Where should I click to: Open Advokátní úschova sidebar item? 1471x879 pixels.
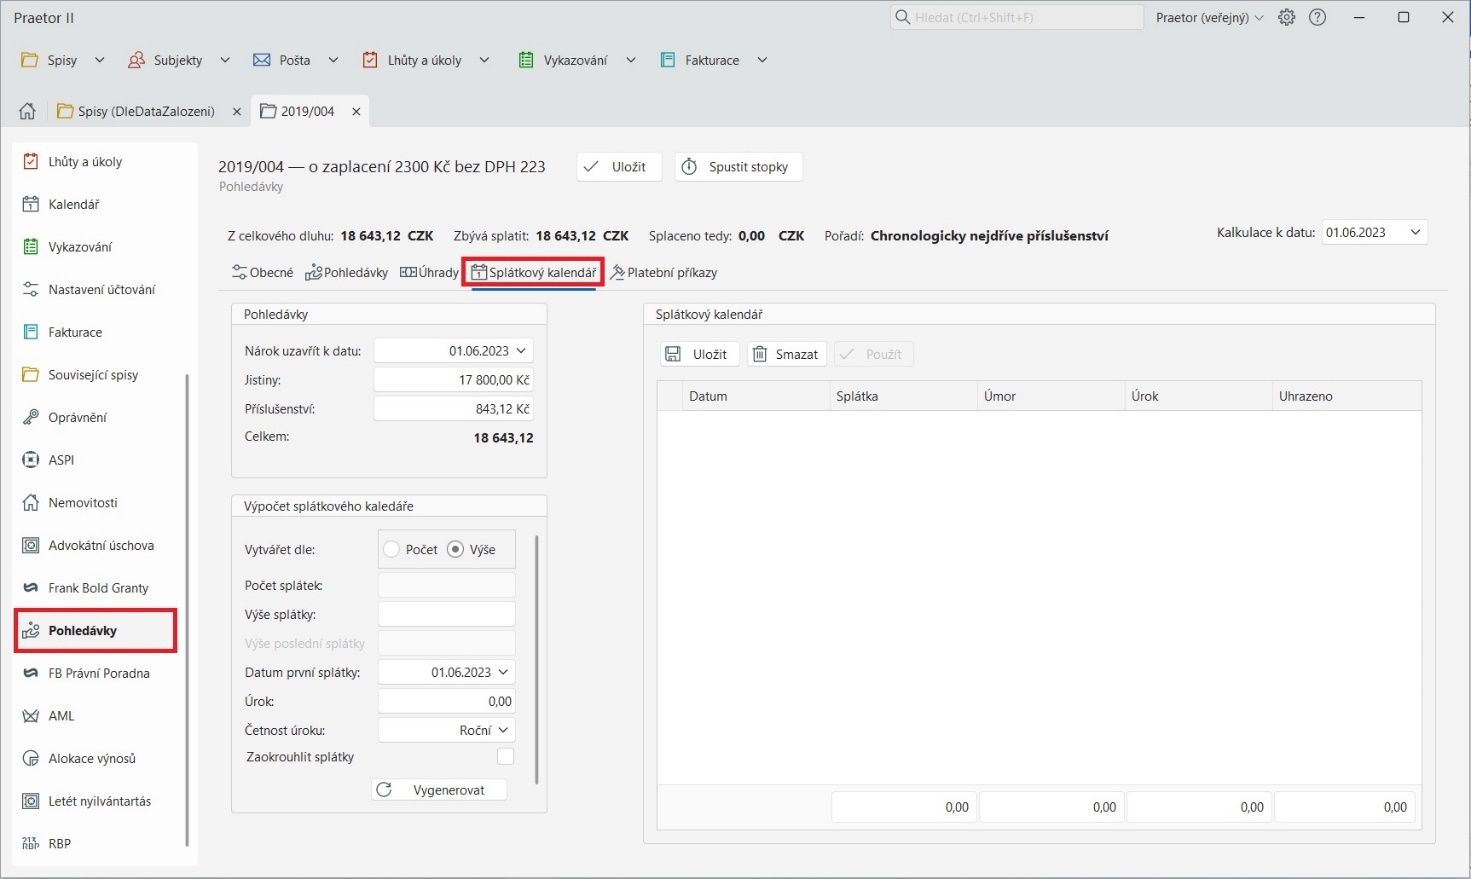click(100, 546)
